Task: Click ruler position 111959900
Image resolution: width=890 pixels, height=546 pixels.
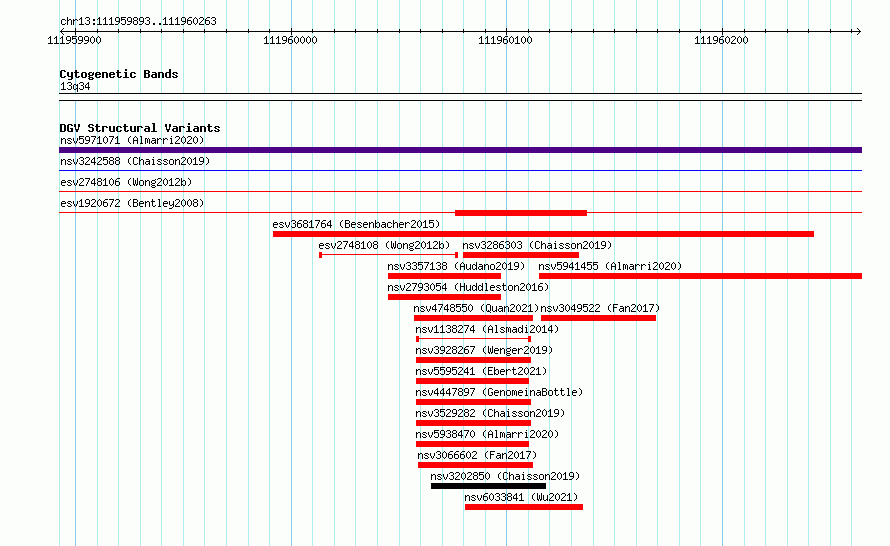Action: (74, 40)
